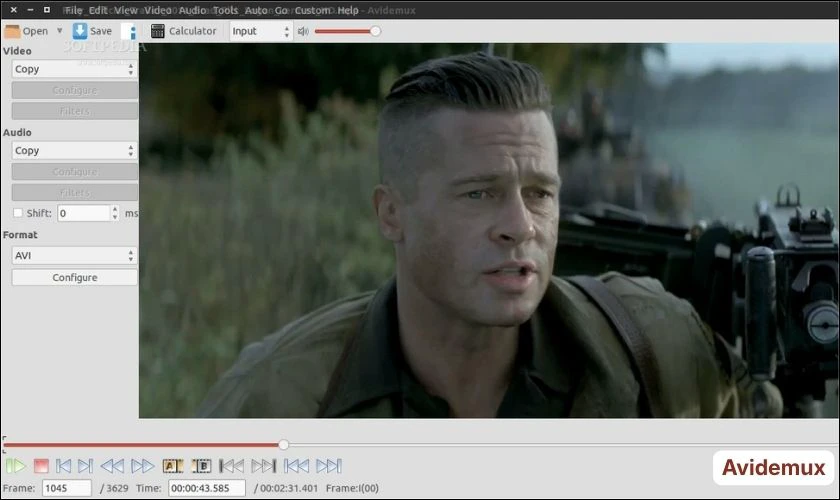
Task: Click the red Stop button
Action: pos(41,466)
